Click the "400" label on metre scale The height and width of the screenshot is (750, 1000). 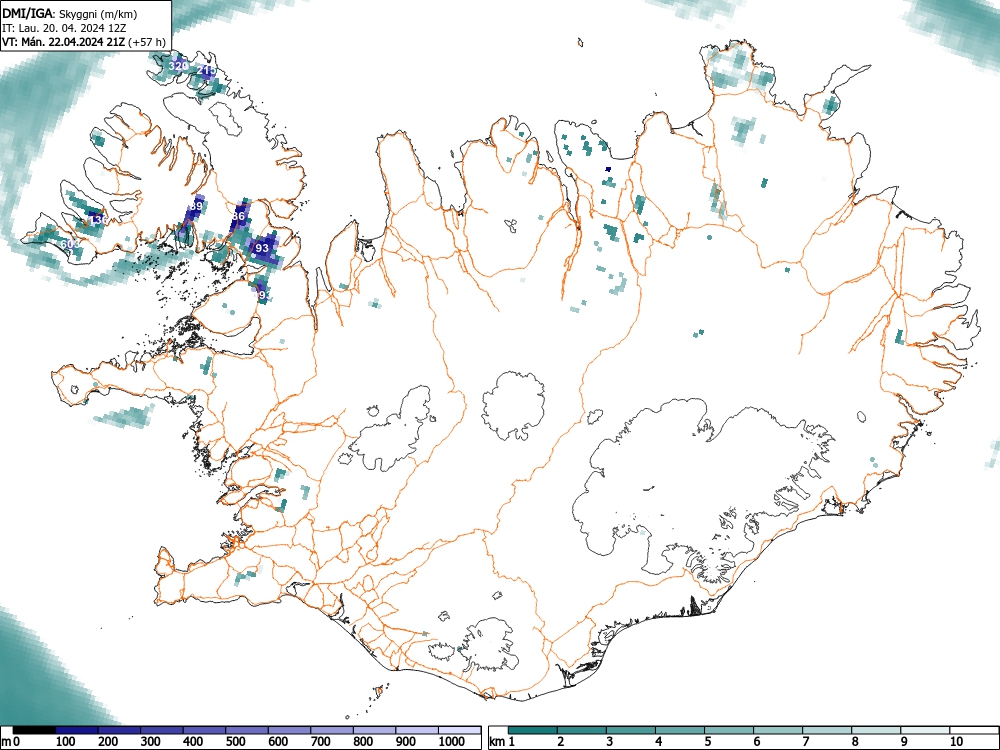pyautogui.click(x=193, y=741)
